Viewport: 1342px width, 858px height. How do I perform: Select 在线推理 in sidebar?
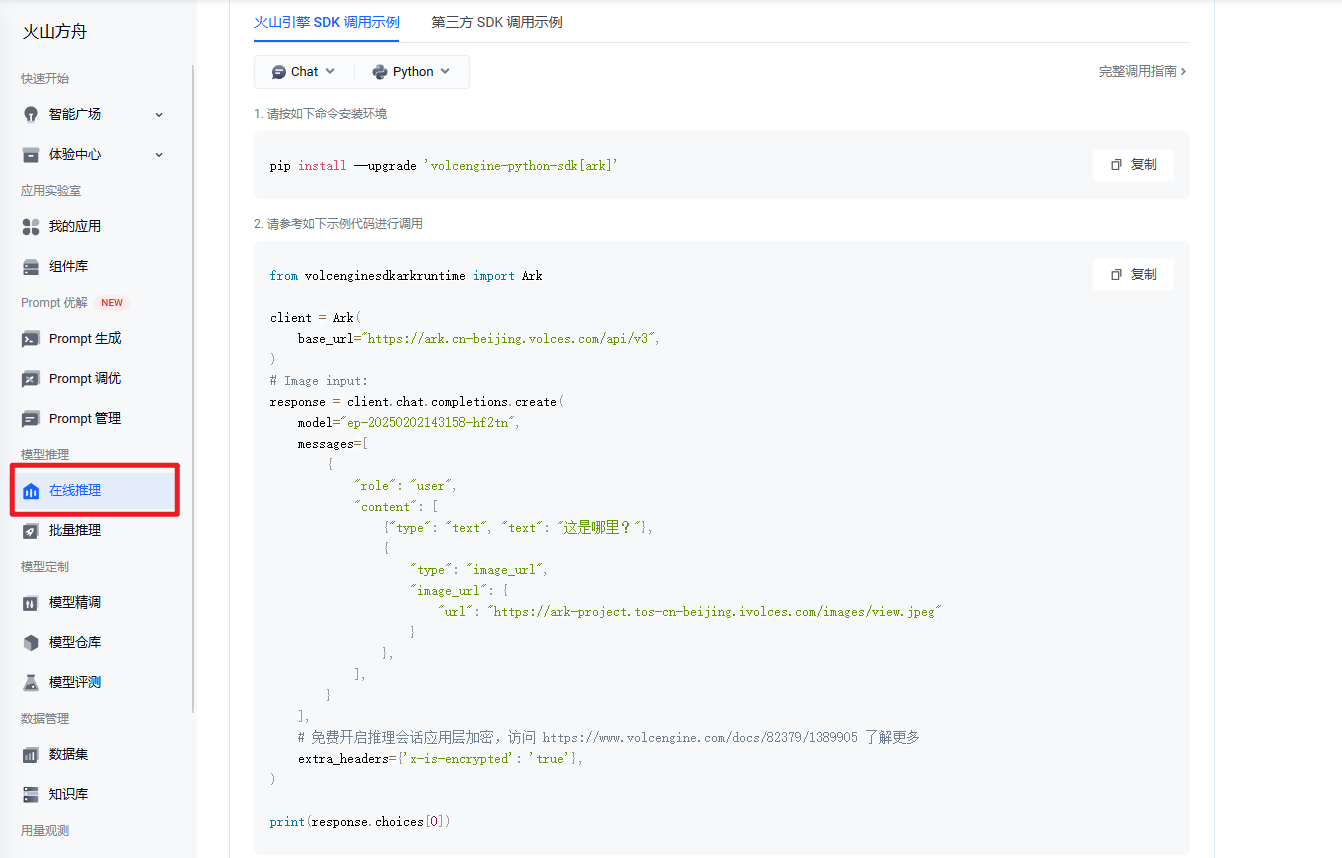(x=97, y=490)
